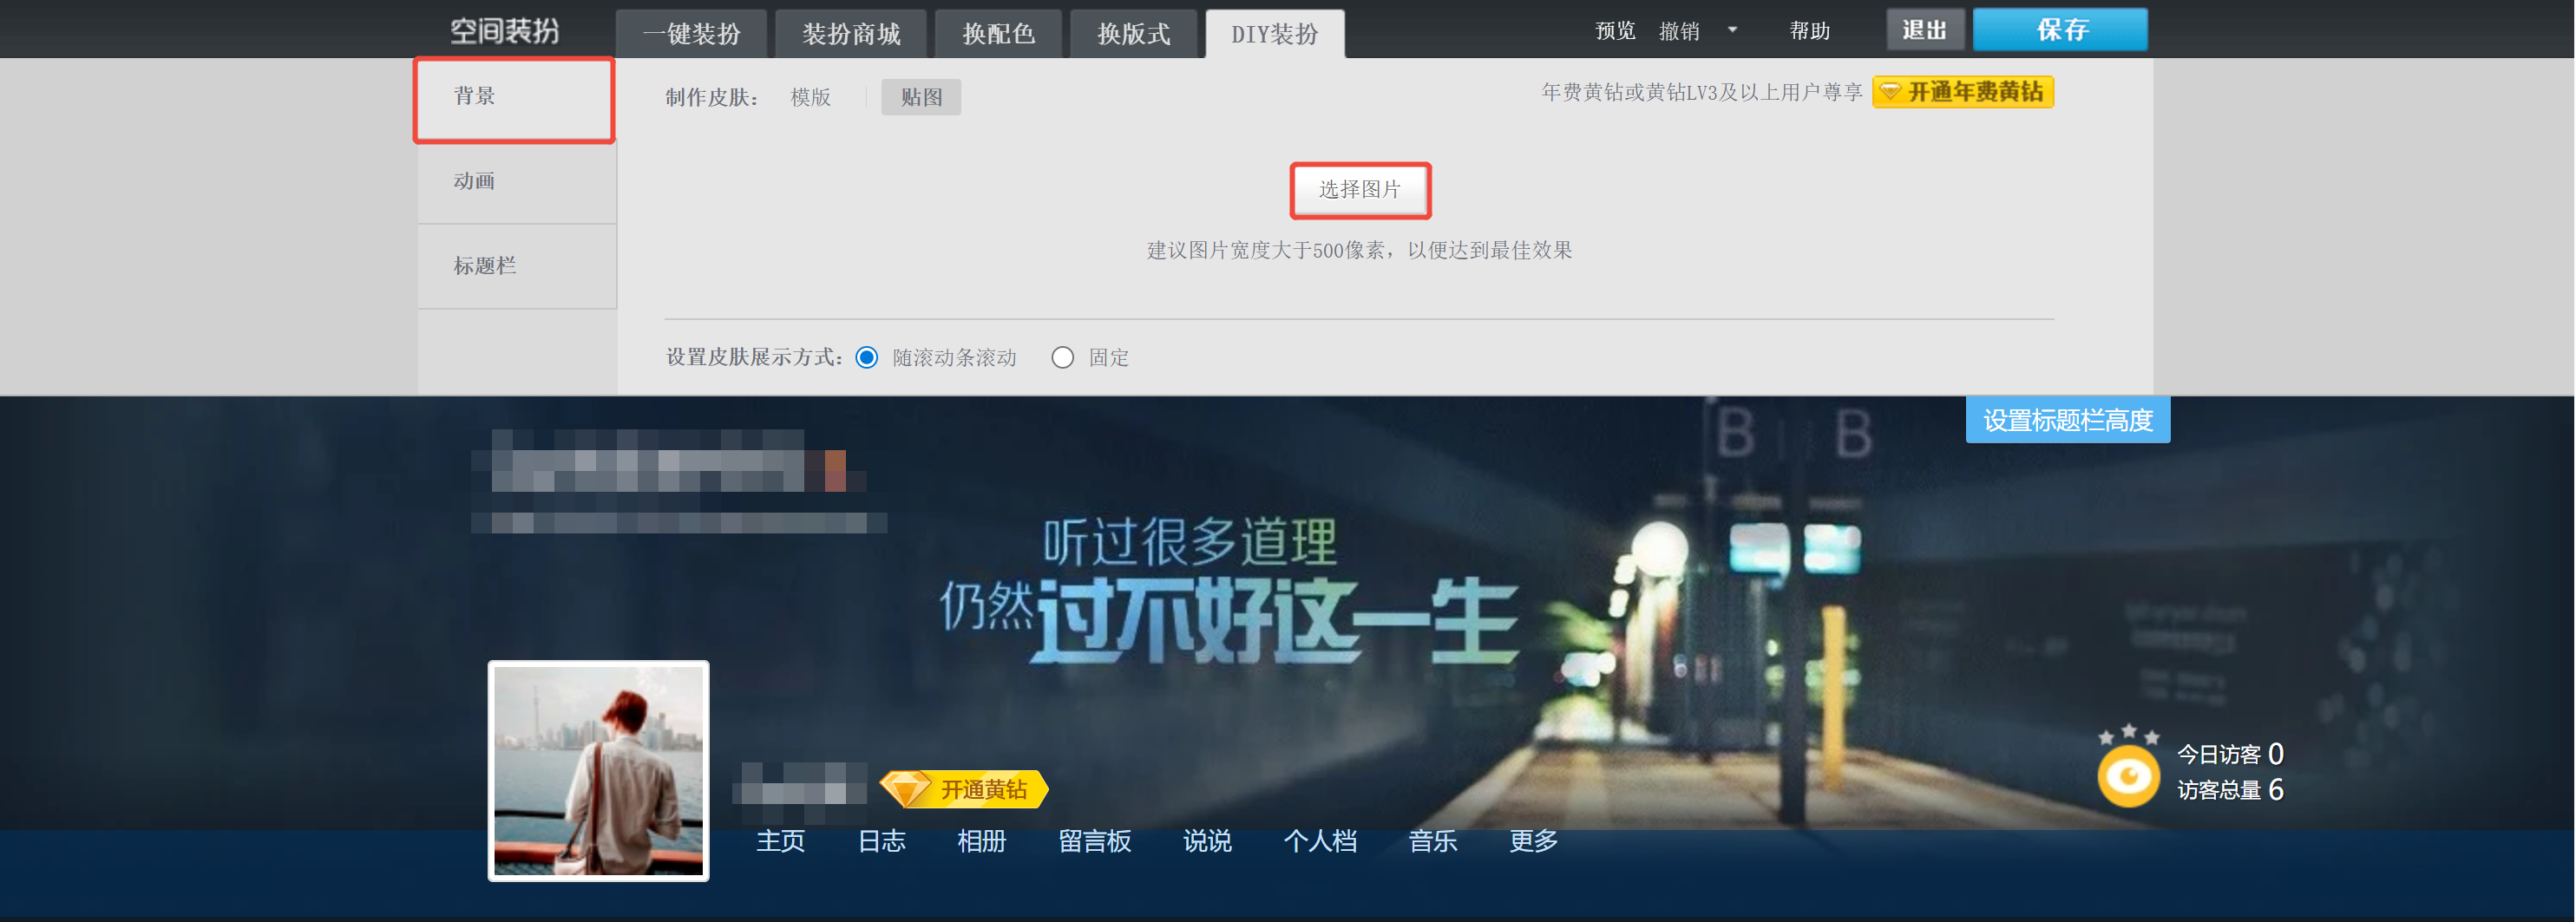The height and width of the screenshot is (922, 2576).
Task: Open the 相册 navigation link
Action: (x=981, y=841)
